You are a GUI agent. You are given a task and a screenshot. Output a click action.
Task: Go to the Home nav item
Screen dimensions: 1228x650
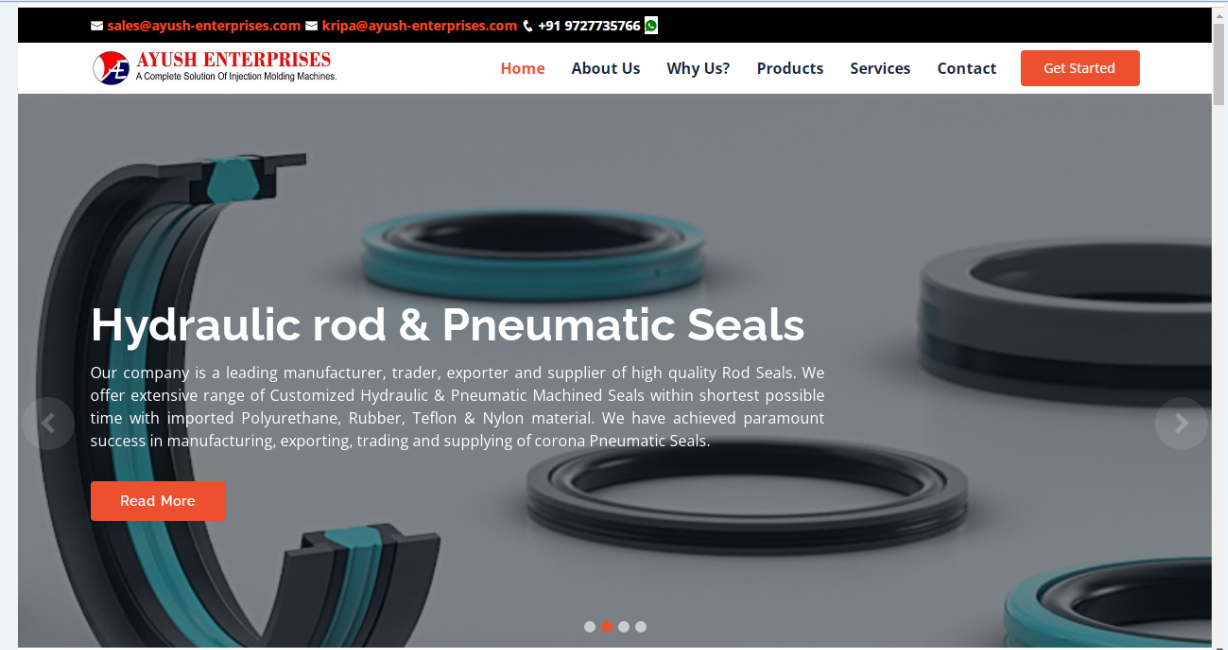tap(523, 68)
